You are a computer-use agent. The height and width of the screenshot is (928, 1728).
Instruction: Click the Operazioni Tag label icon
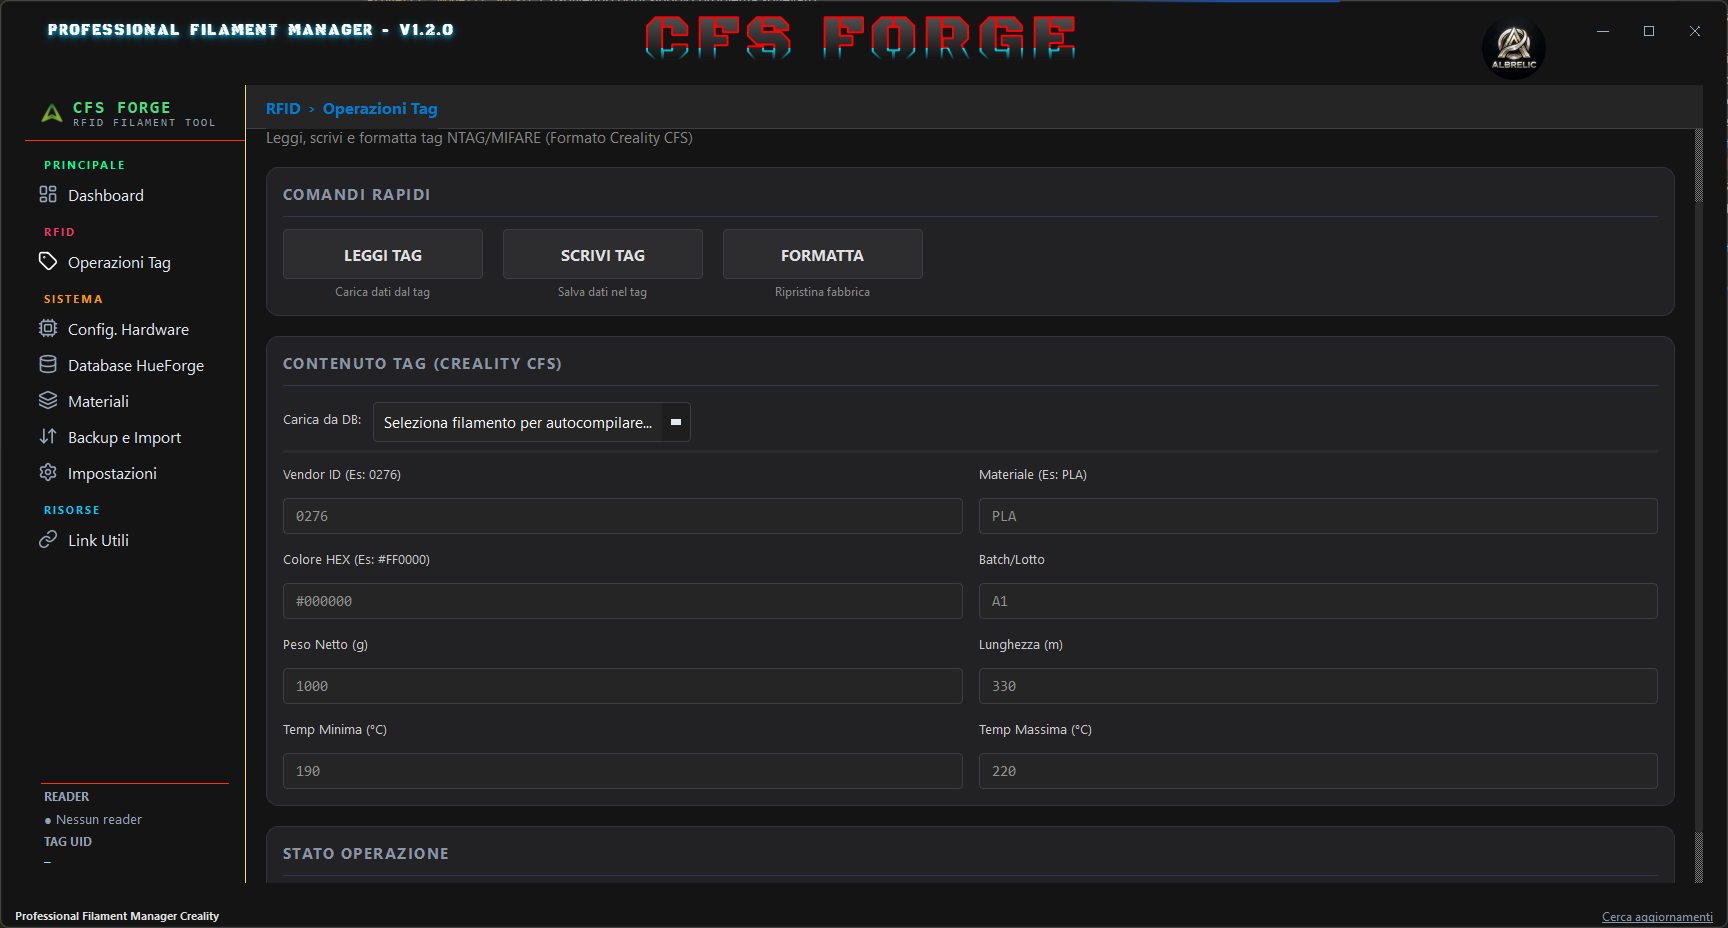[x=48, y=261]
